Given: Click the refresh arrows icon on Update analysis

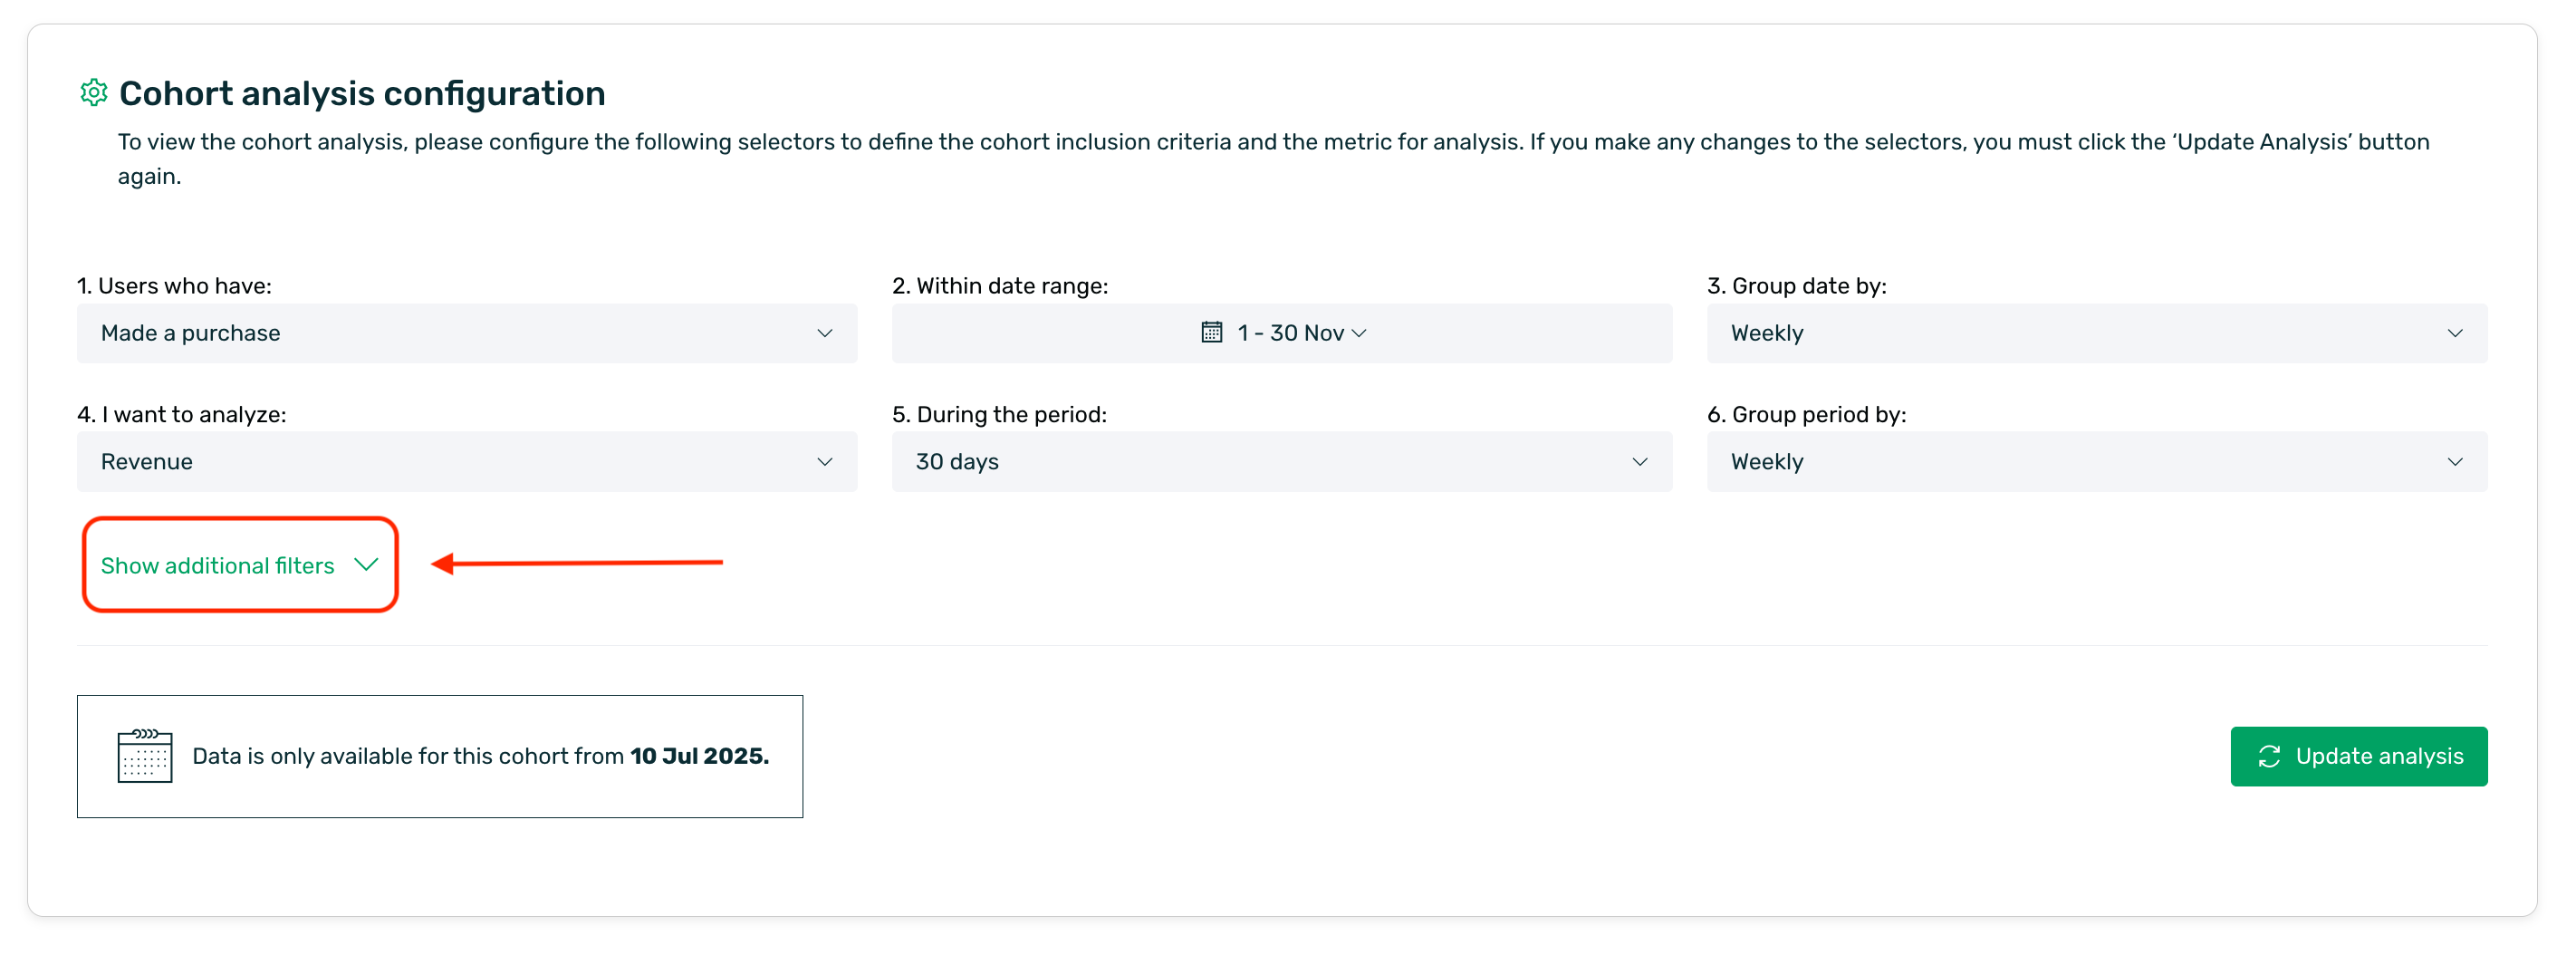Looking at the screenshot, I should (x=2269, y=756).
